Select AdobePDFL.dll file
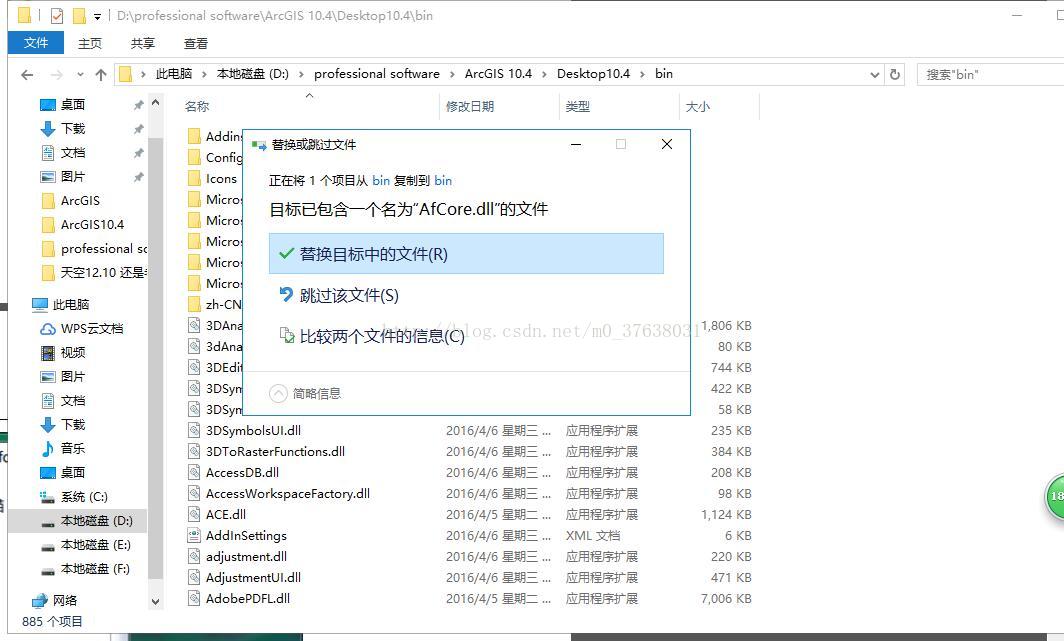Viewport: 1064px width, 641px height. pos(248,598)
